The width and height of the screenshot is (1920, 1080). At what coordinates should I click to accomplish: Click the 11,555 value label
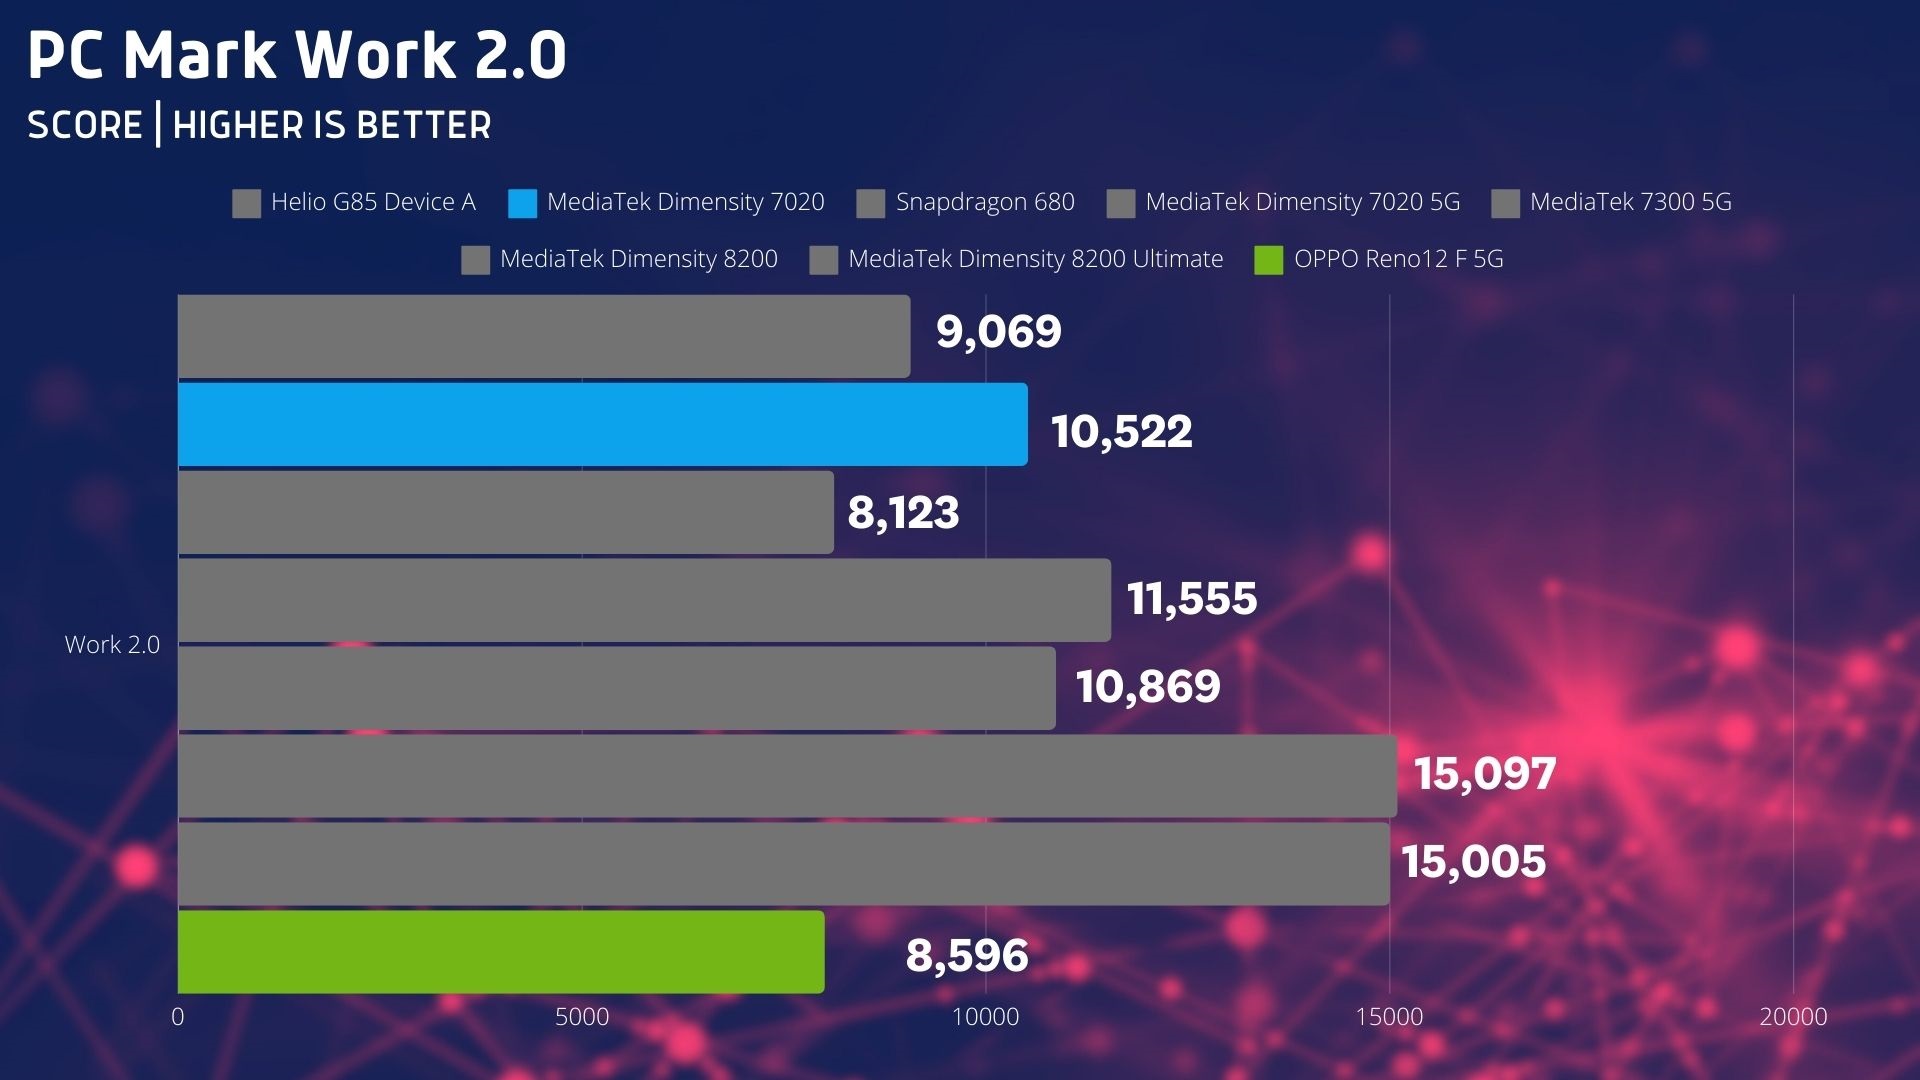point(1191,599)
